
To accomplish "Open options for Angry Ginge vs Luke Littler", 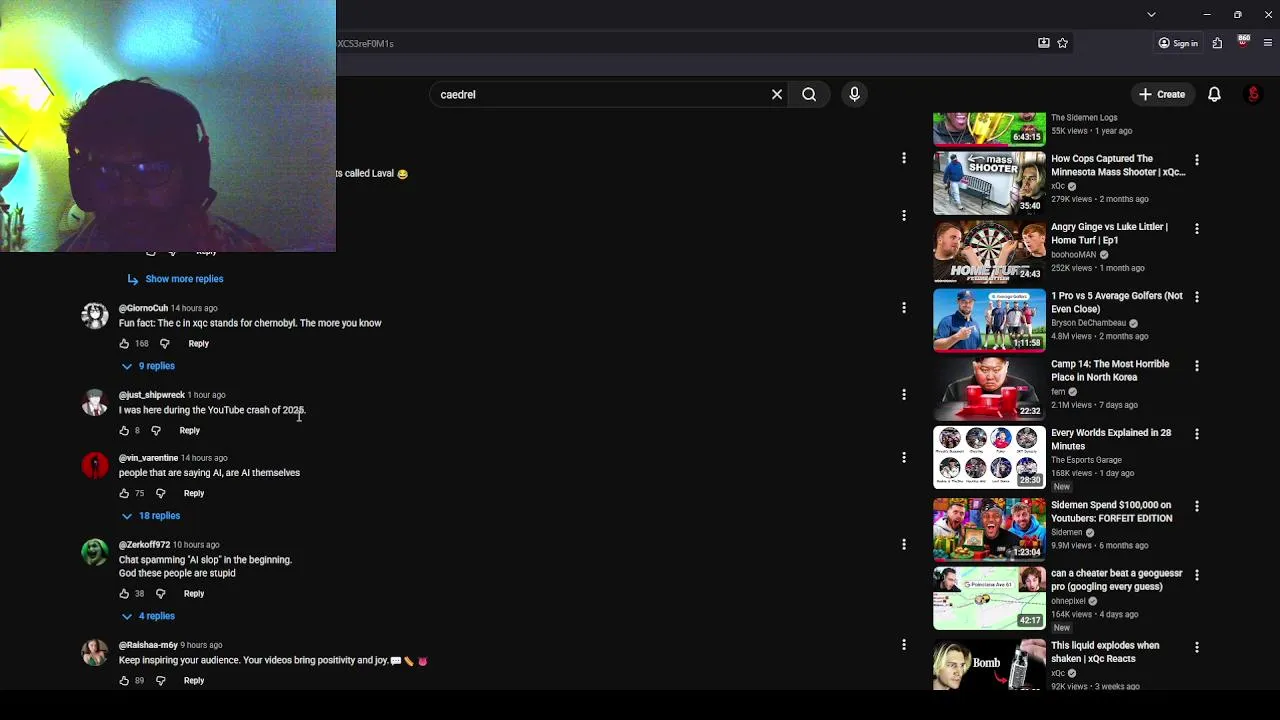I will (1197, 228).
